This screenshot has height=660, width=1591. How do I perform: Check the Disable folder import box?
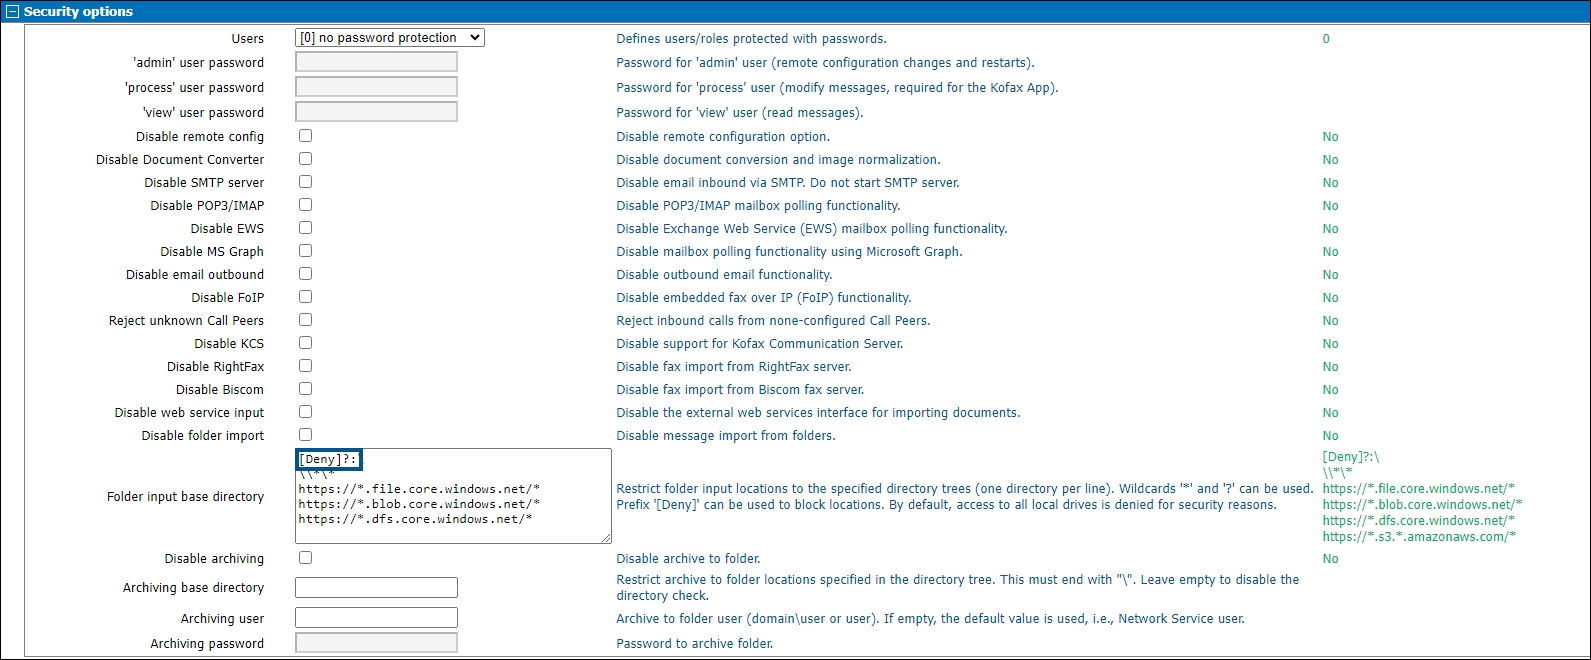click(305, 435)
